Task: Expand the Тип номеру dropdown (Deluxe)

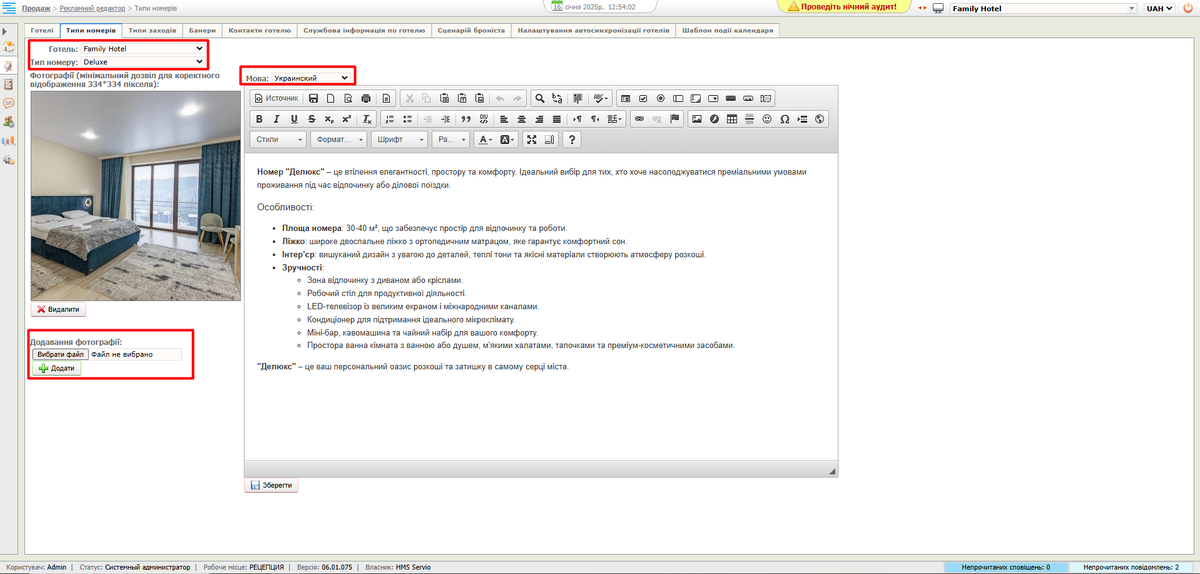Action: pyautogui.click(x=142, y=61)
